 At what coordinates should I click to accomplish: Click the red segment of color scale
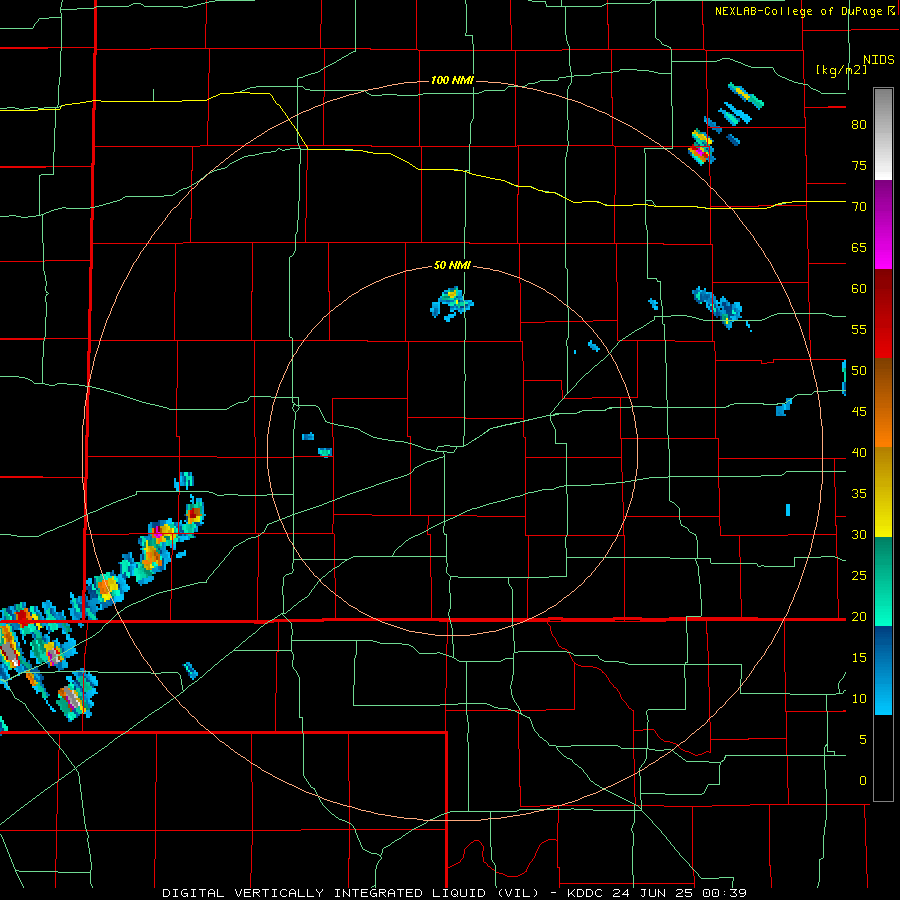point(884,314)
